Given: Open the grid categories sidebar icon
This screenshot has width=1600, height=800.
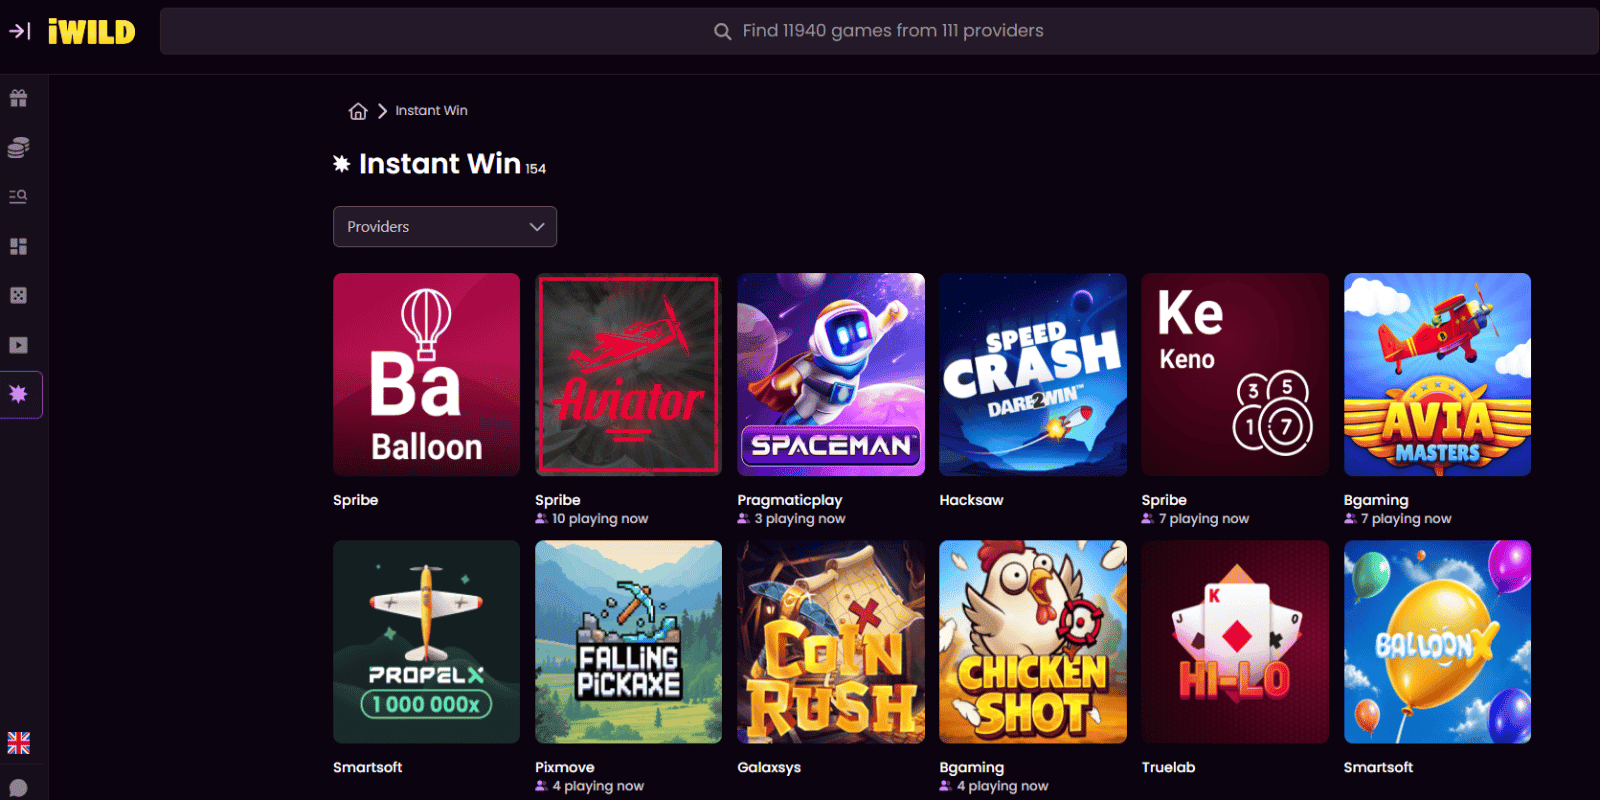Looking at the screenshot, I should [18, 246].
